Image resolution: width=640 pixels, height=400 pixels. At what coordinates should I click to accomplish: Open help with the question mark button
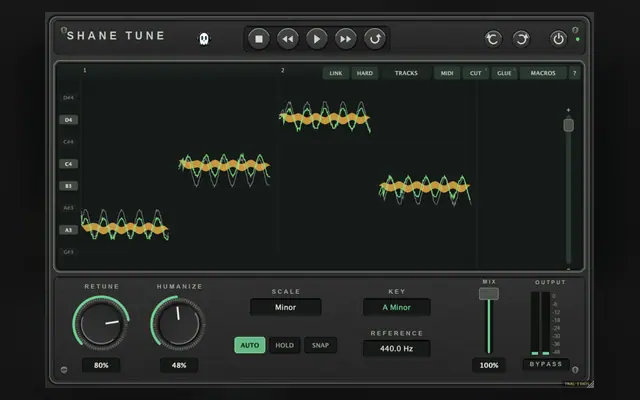tap(575, 73)
